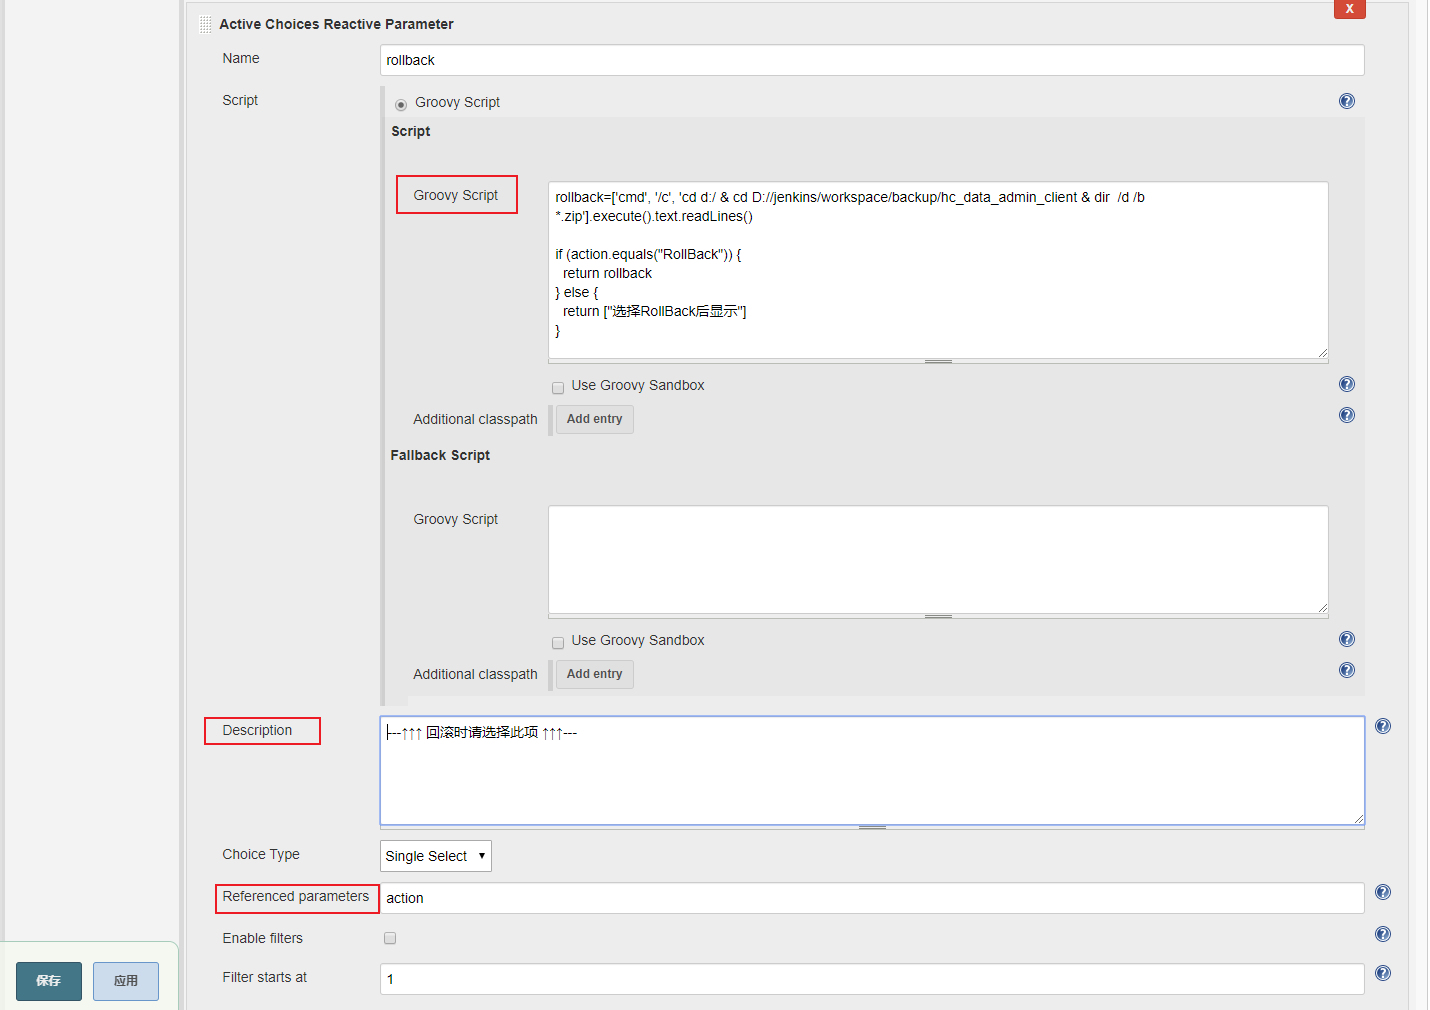Click Add entry under Fallback Script classpath
This screenshot has height=1010, width=1430.
coord(594,674)
